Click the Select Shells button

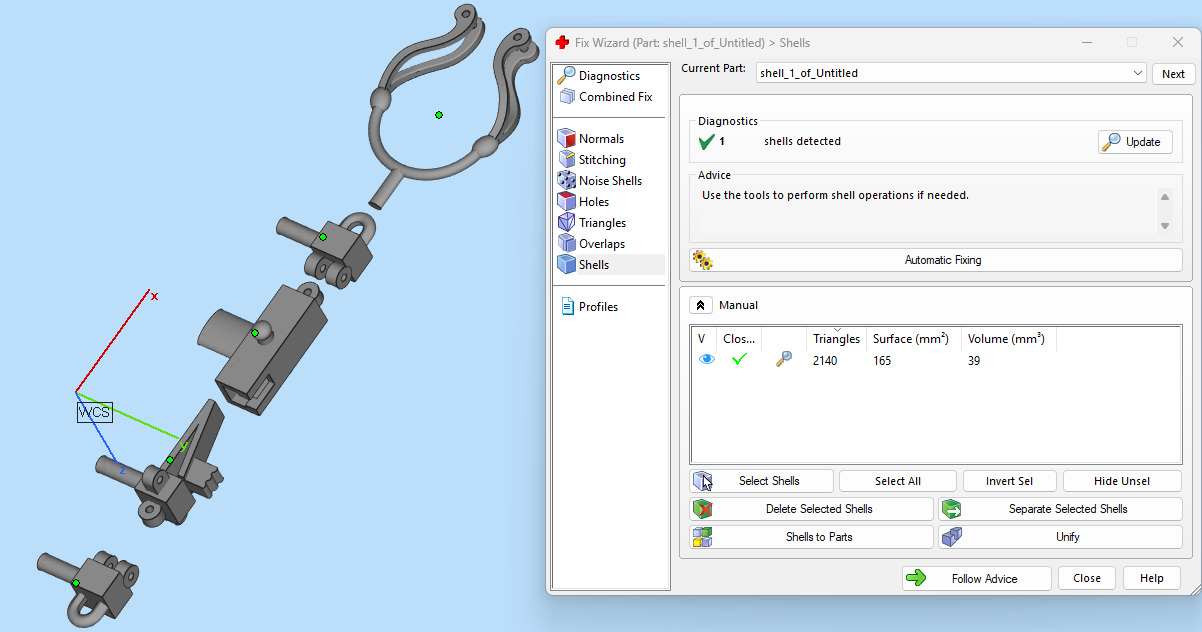point(761,481)
